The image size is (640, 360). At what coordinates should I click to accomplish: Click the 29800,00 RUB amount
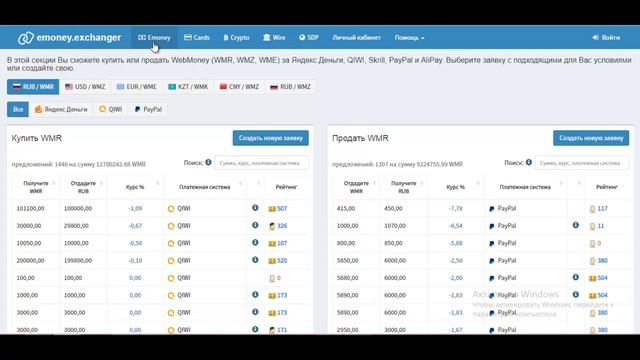[76, 226]
